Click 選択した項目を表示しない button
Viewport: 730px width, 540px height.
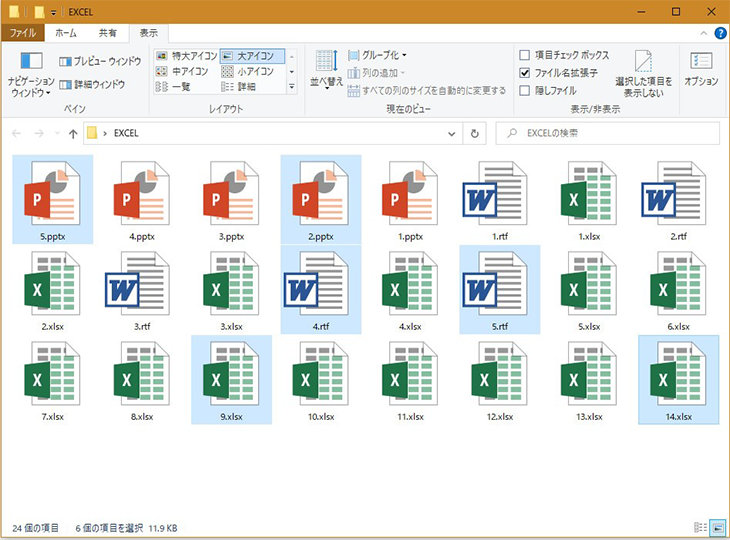coord(643,74)
